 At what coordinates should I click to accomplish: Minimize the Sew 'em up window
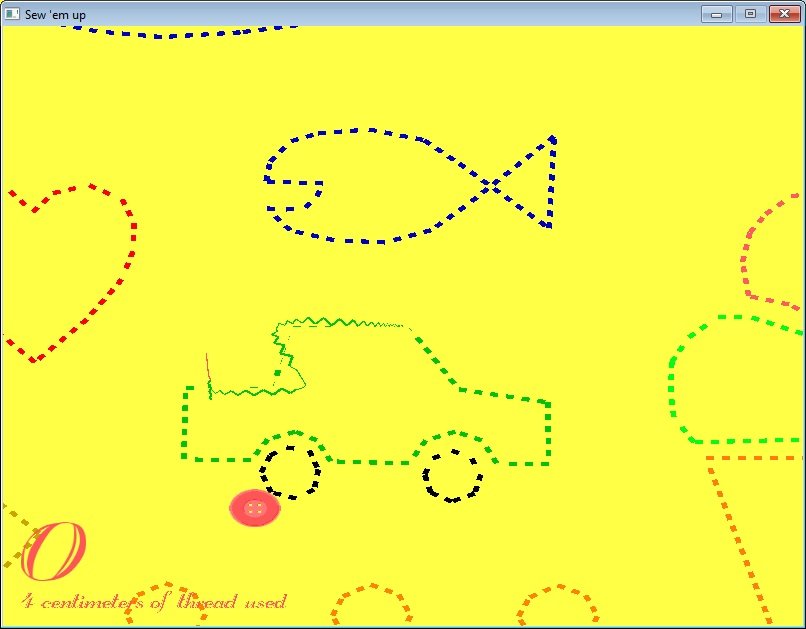(716, 14)
